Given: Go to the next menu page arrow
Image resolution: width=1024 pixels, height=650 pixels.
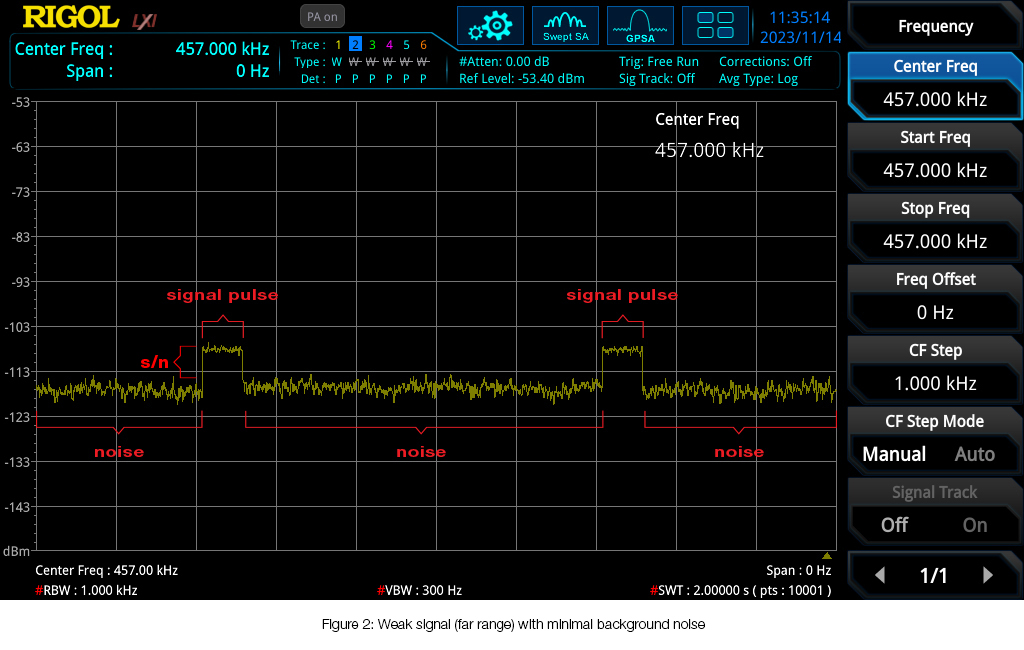Looking at the screenshot, I should 987,575.
